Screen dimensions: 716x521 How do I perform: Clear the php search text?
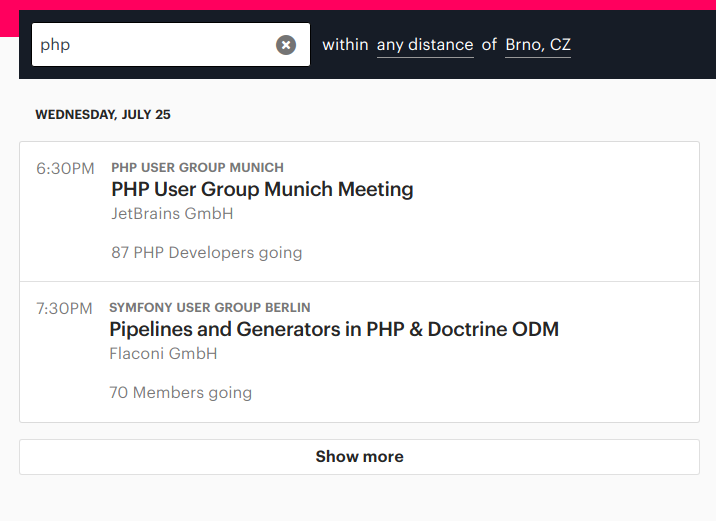[286, 45]
